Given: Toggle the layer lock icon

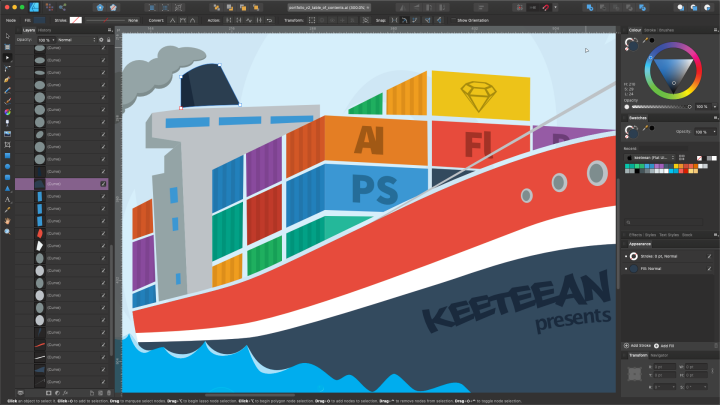Looking at the screenshot, I should coord(109,40).
